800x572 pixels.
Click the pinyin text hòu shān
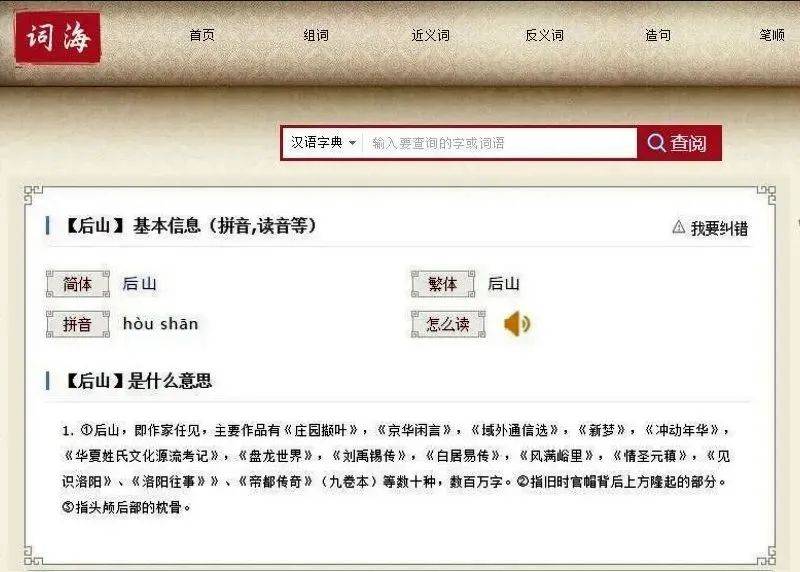[161, 324]
